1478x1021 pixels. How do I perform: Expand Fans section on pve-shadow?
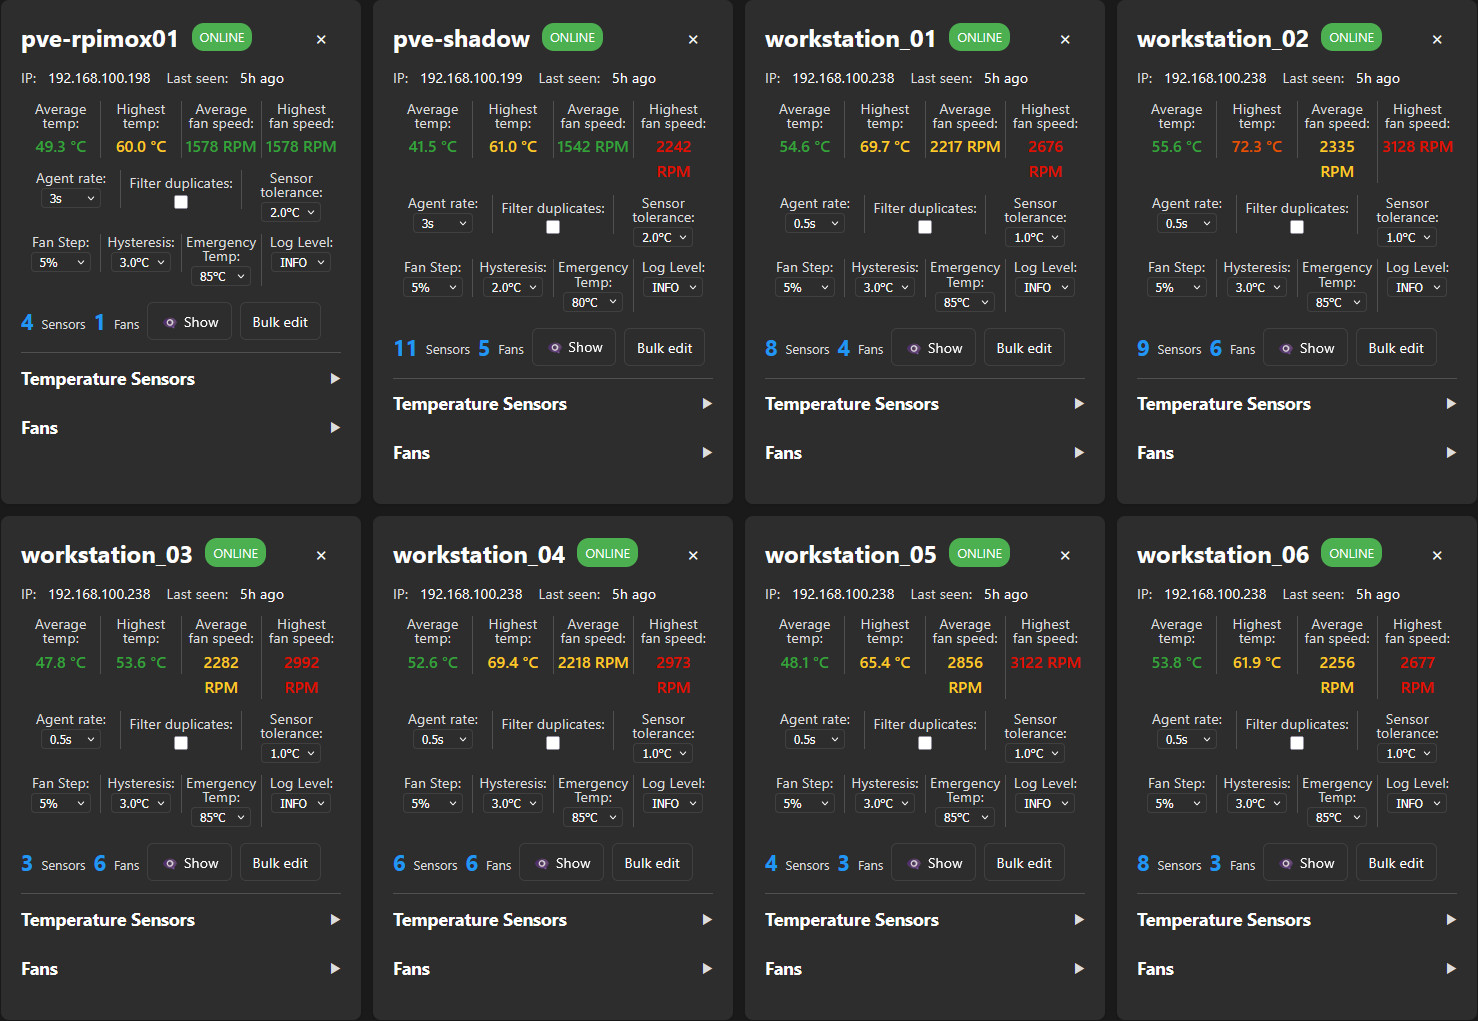(x=553, y=453)
